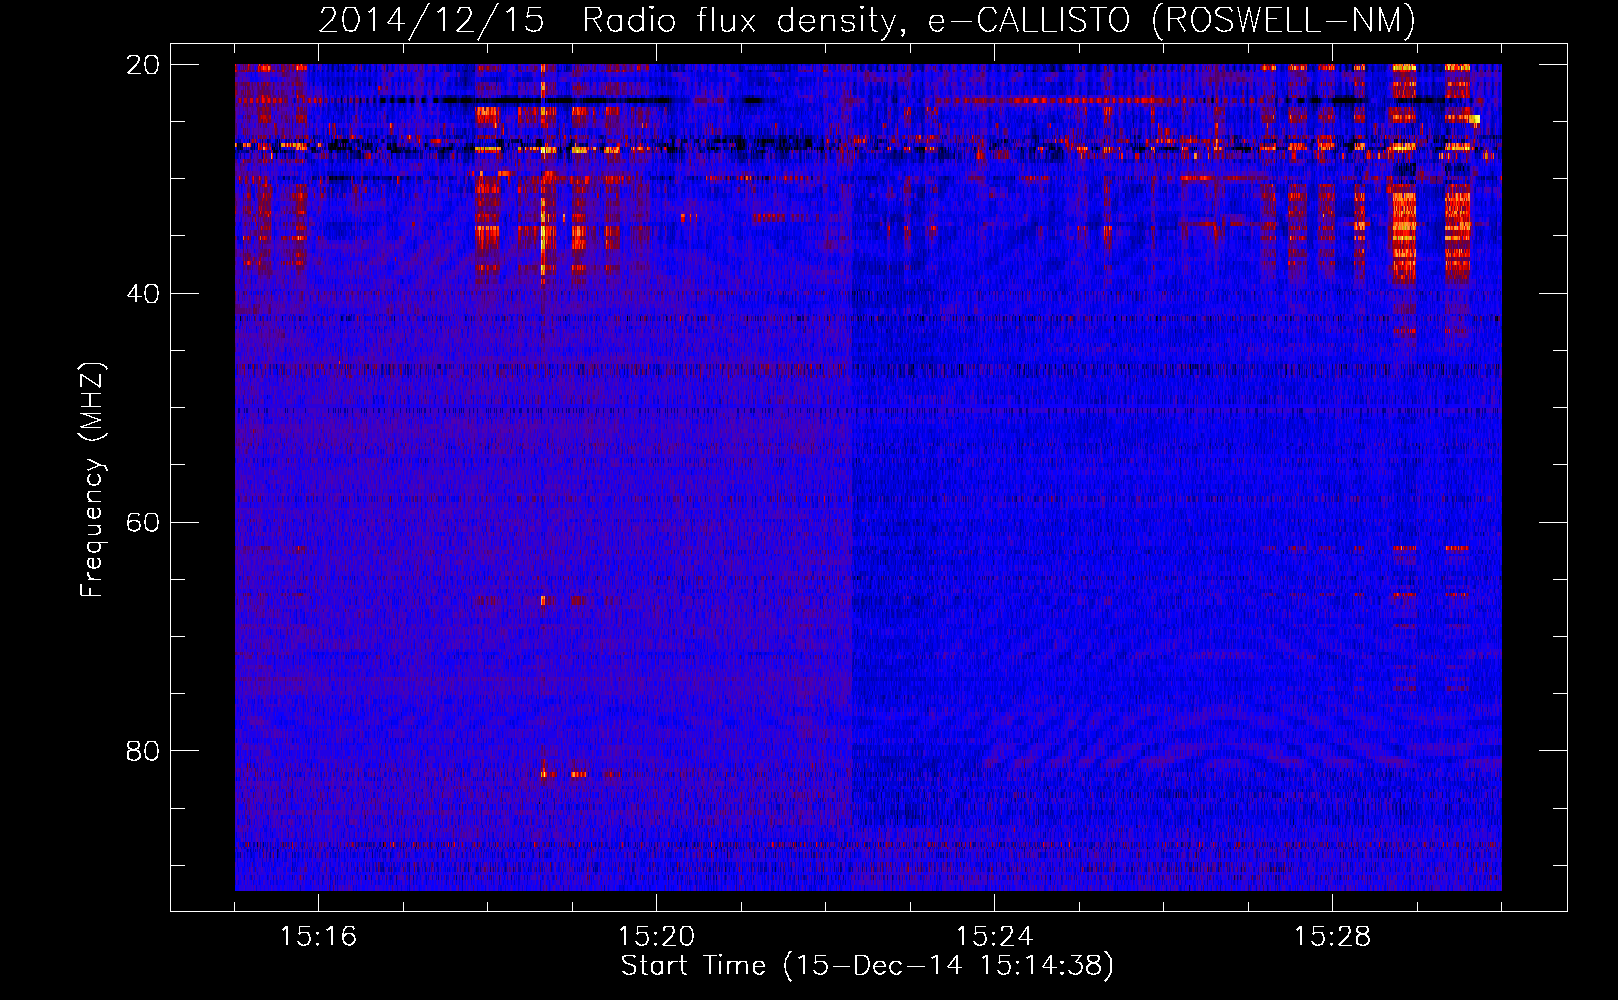The width and height of the screenshot is (1618, 1000).
Task: Click the 15:24 time axis label
Action: (x=994, y=937)
